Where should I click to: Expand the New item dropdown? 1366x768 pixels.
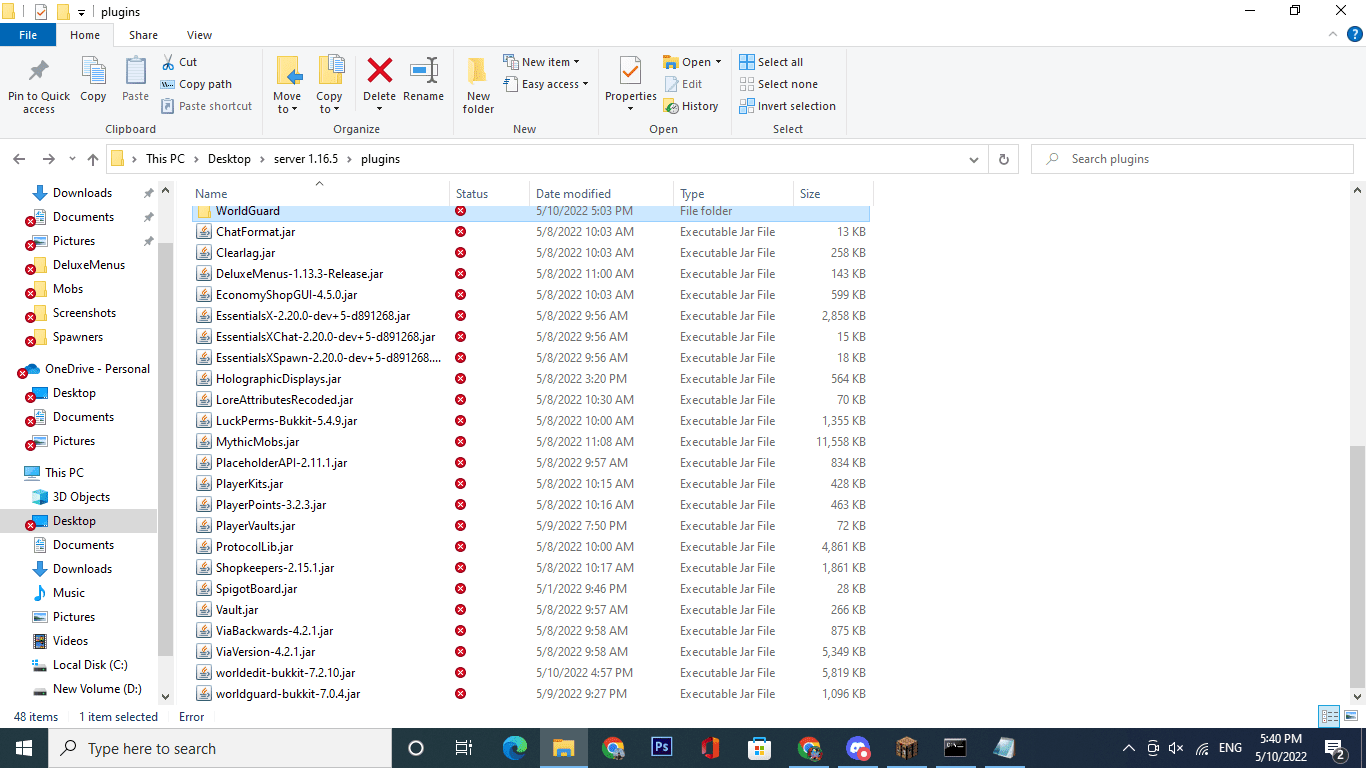pos(541,62)
